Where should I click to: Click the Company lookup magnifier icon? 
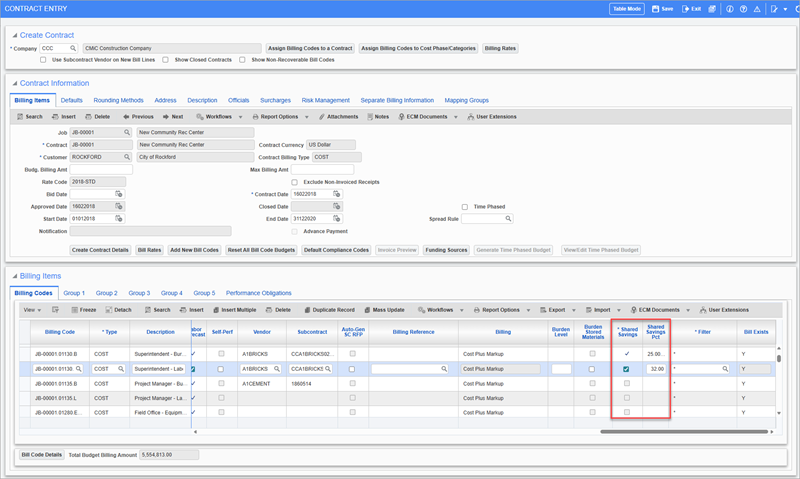[73, 48]
